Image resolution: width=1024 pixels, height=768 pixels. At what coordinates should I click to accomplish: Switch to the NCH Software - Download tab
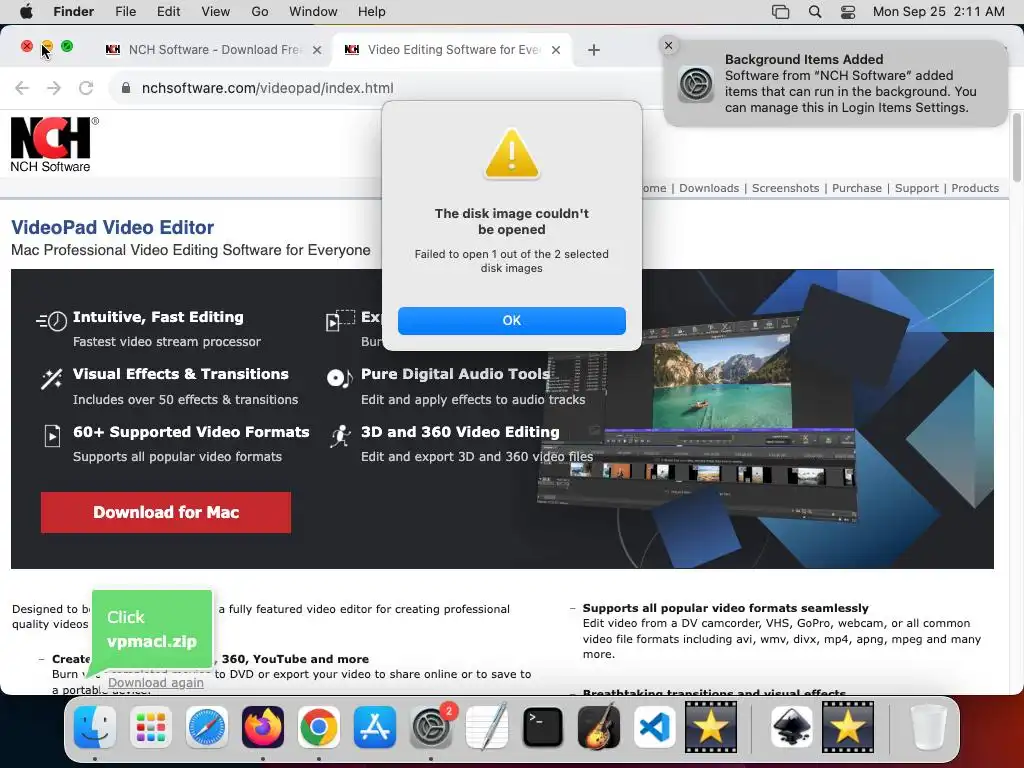click(x=214, y=50)
